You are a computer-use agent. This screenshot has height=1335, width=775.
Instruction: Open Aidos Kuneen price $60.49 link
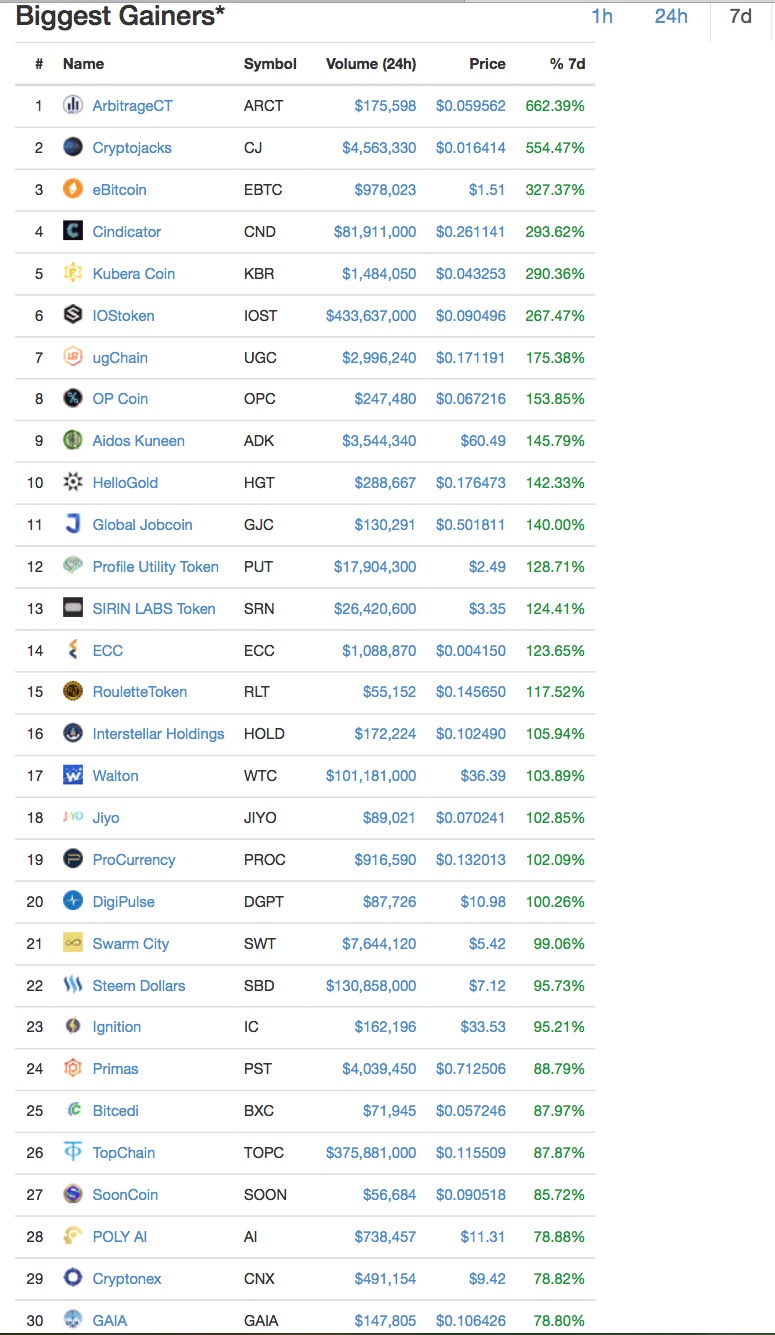click(482, 440)
